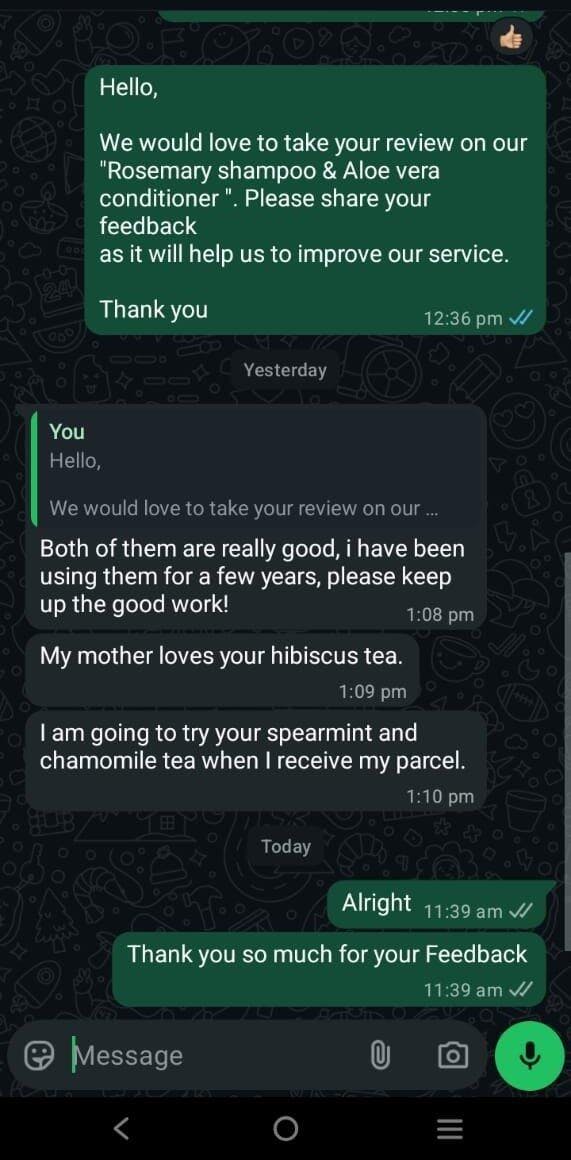Image resolution: width=571 pixels, height=1160 pixels.
Task: Tap the spearmint and chamomile tea message
Action: [256, 761]
